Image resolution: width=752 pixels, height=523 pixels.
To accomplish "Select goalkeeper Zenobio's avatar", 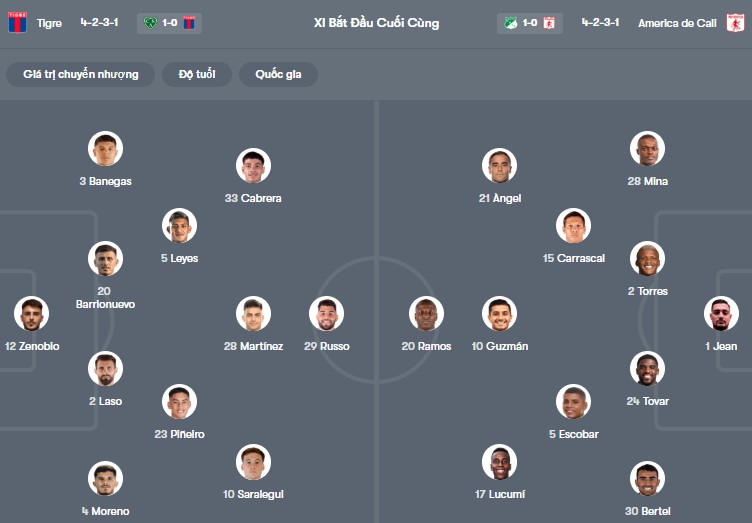I will pos(32,314).
